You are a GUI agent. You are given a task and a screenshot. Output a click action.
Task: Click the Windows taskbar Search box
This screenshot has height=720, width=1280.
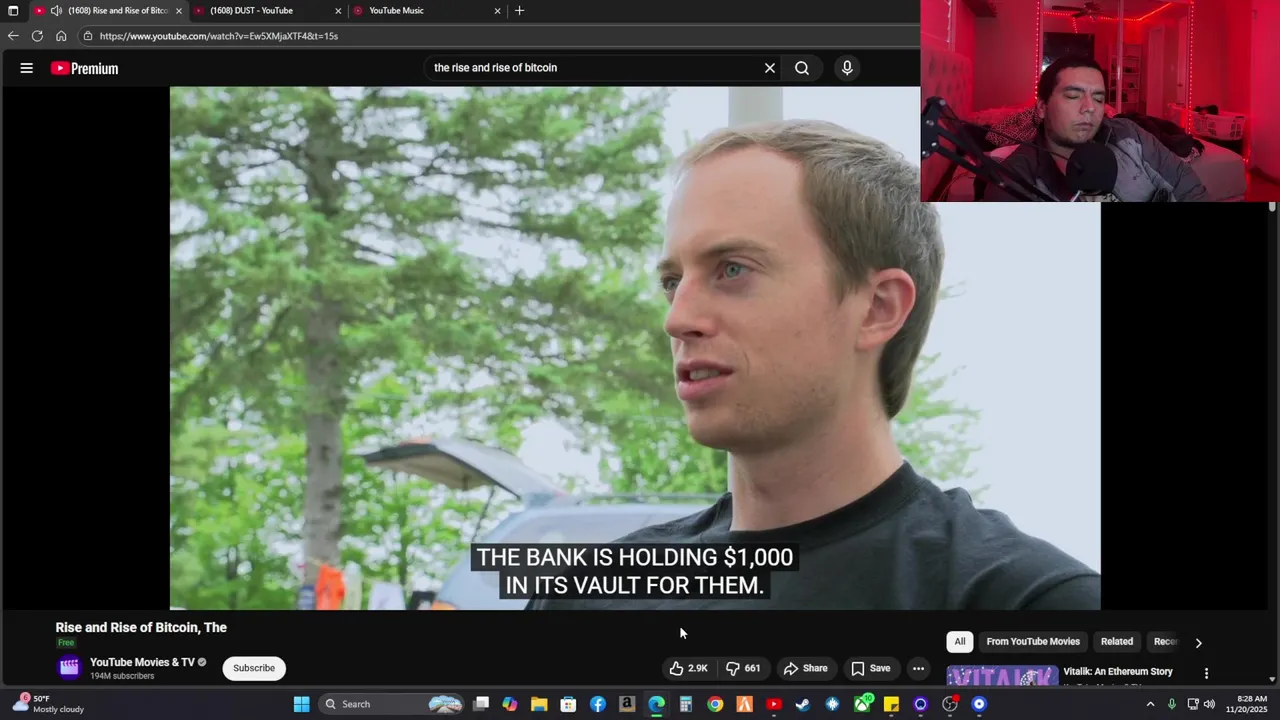[x=392, y=704]
